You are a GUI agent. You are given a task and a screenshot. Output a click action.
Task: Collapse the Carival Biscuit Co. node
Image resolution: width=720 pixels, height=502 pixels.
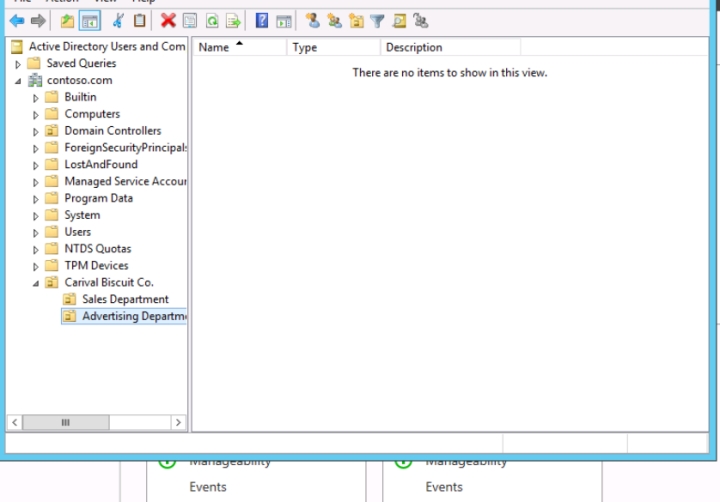(37, 283)
